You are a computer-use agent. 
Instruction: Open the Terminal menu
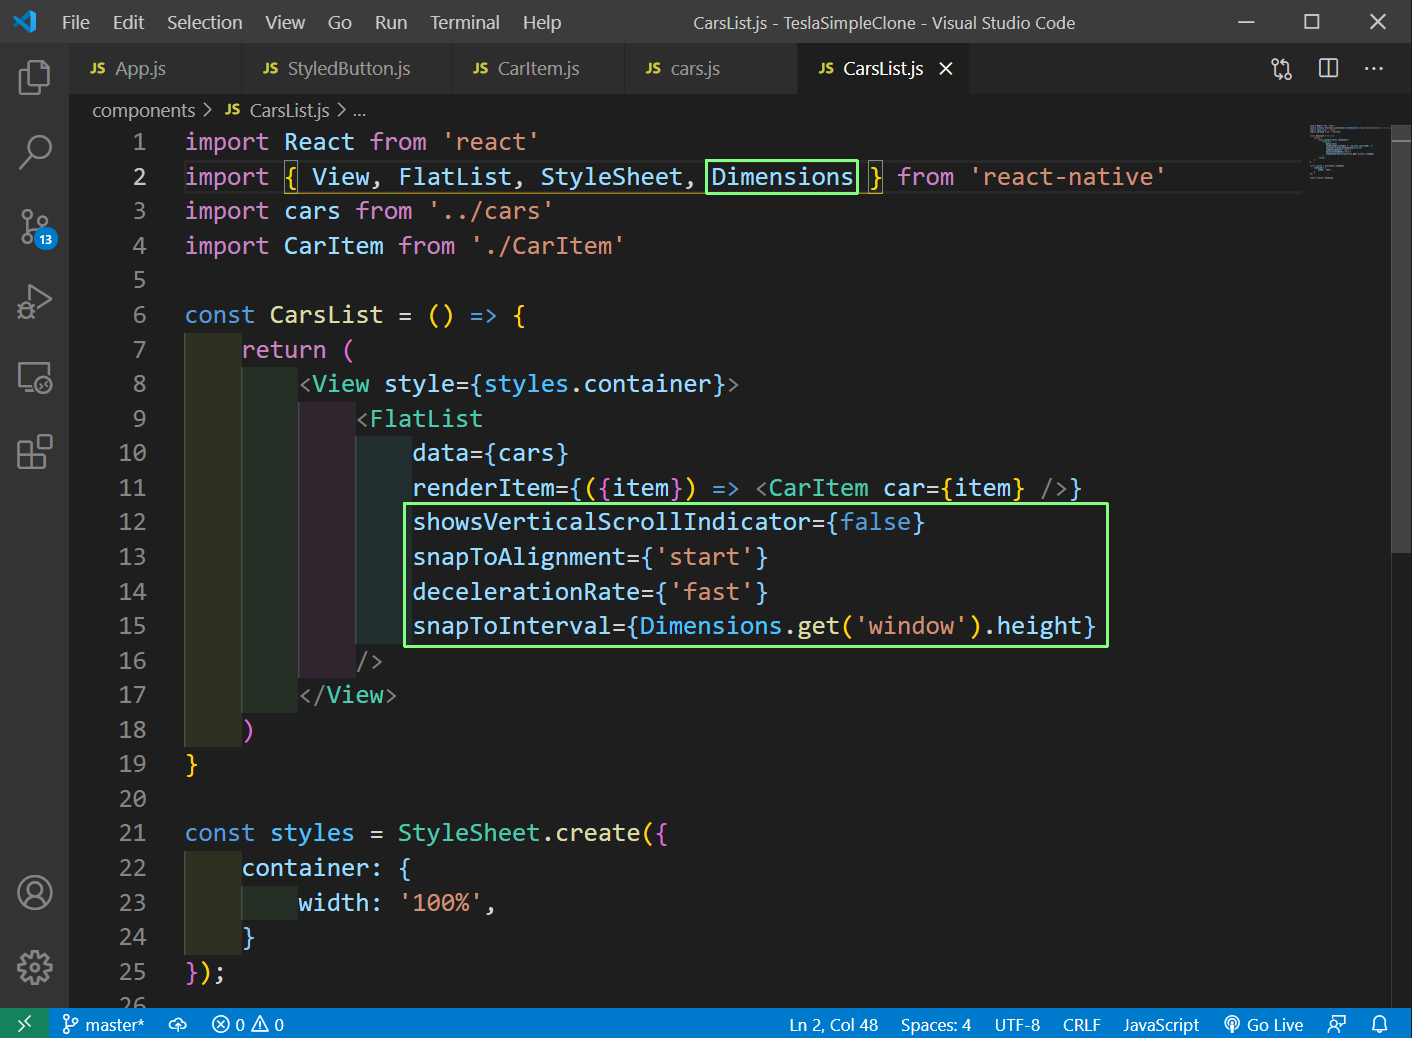tap(465, 22)
